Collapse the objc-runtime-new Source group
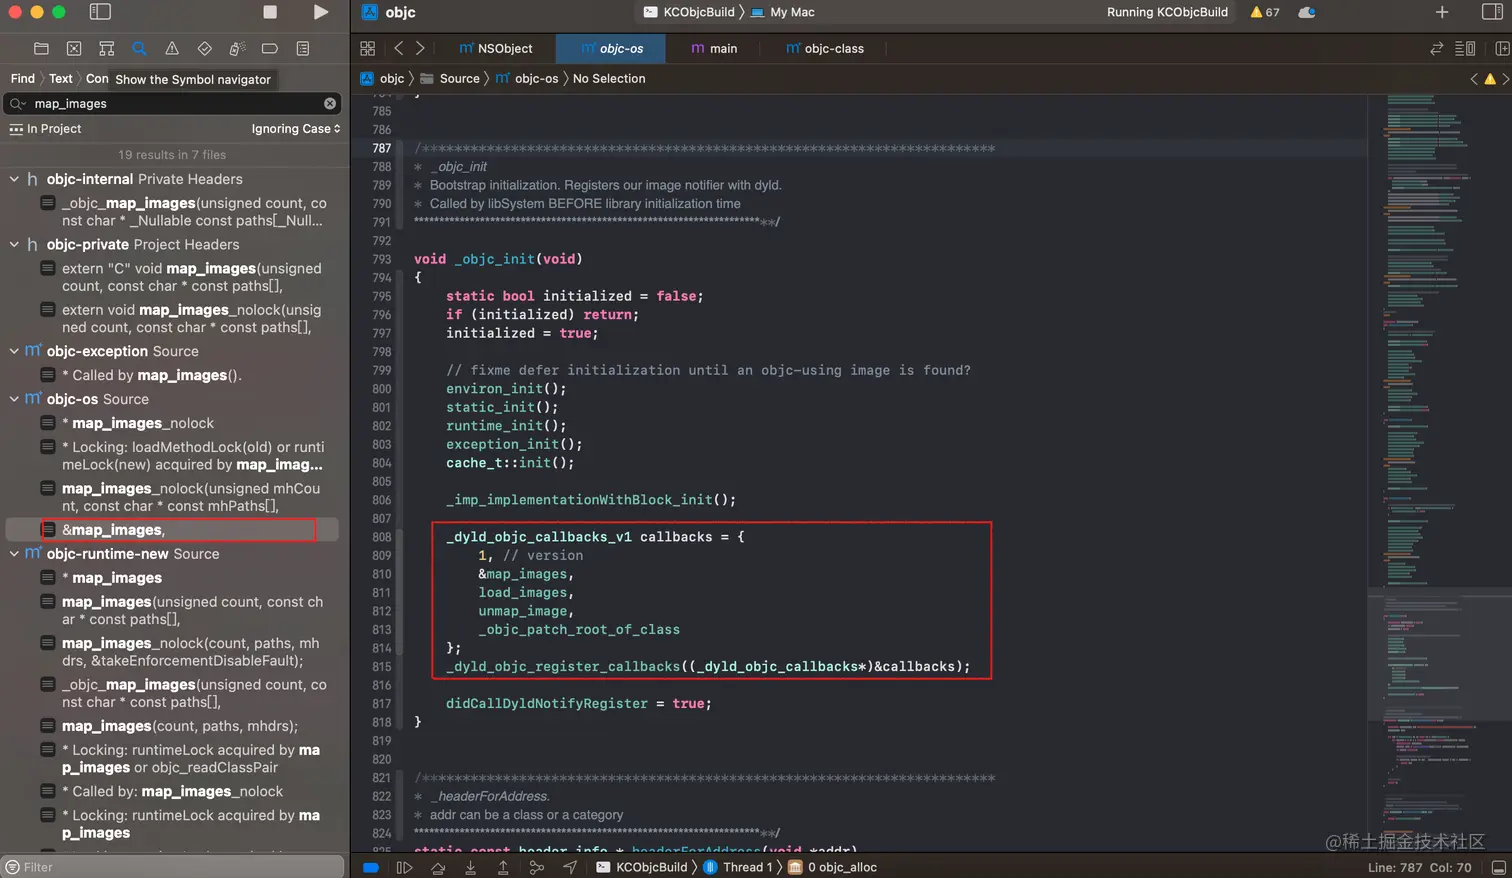This screenshot has height=878, width=1512. tap(14, 554)
